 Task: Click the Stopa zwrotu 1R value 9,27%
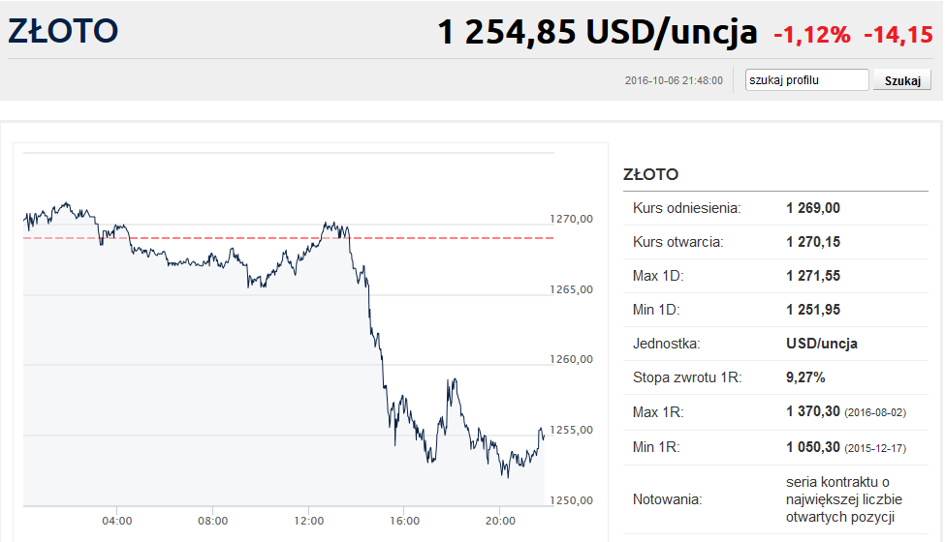[805, 378]
